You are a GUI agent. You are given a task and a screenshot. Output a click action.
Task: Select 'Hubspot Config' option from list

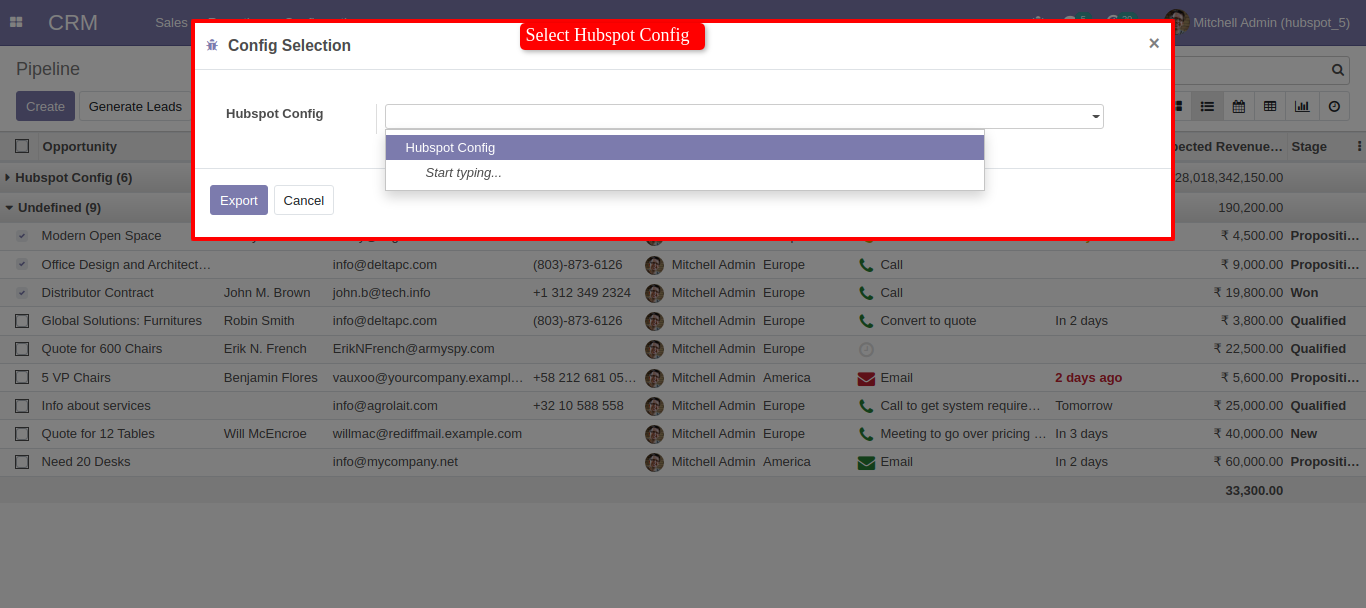[x=685, y=148]
